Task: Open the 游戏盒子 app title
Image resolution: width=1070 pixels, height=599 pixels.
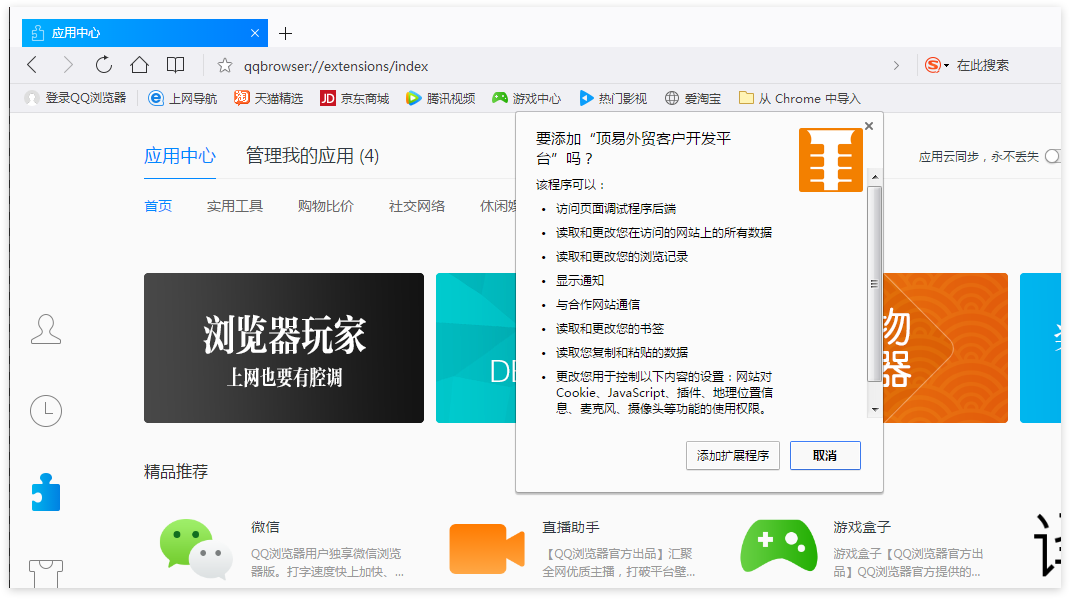Action: pos(862,527)
